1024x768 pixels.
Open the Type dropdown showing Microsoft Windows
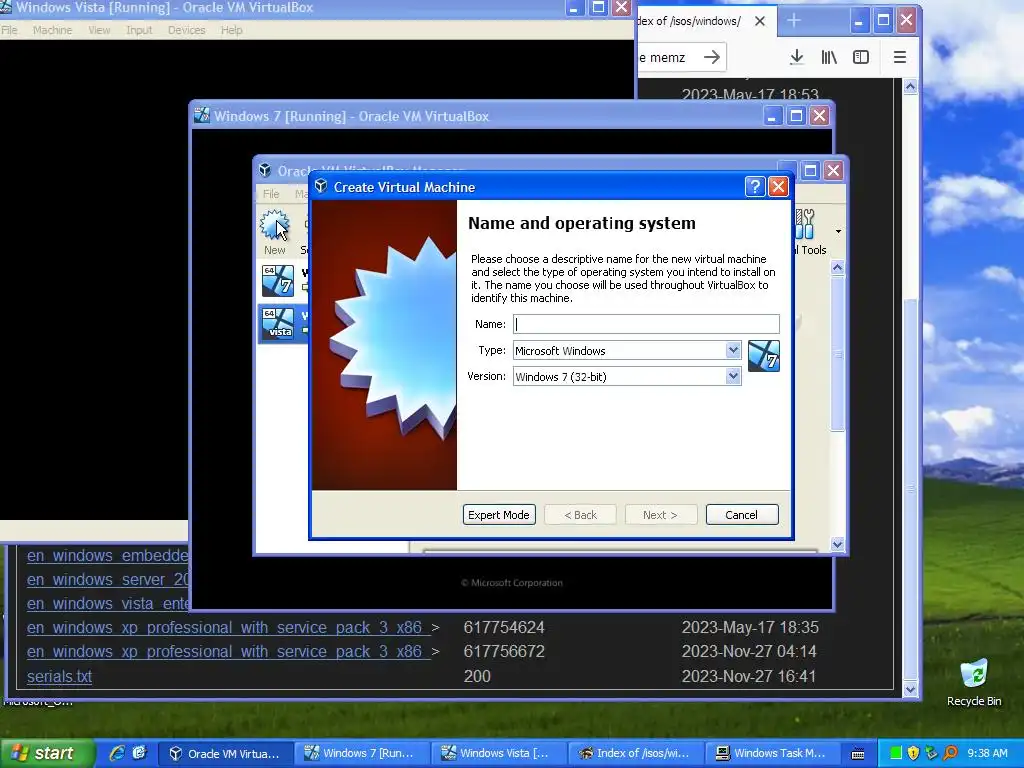pyautogui.click(x=627, y=351)
